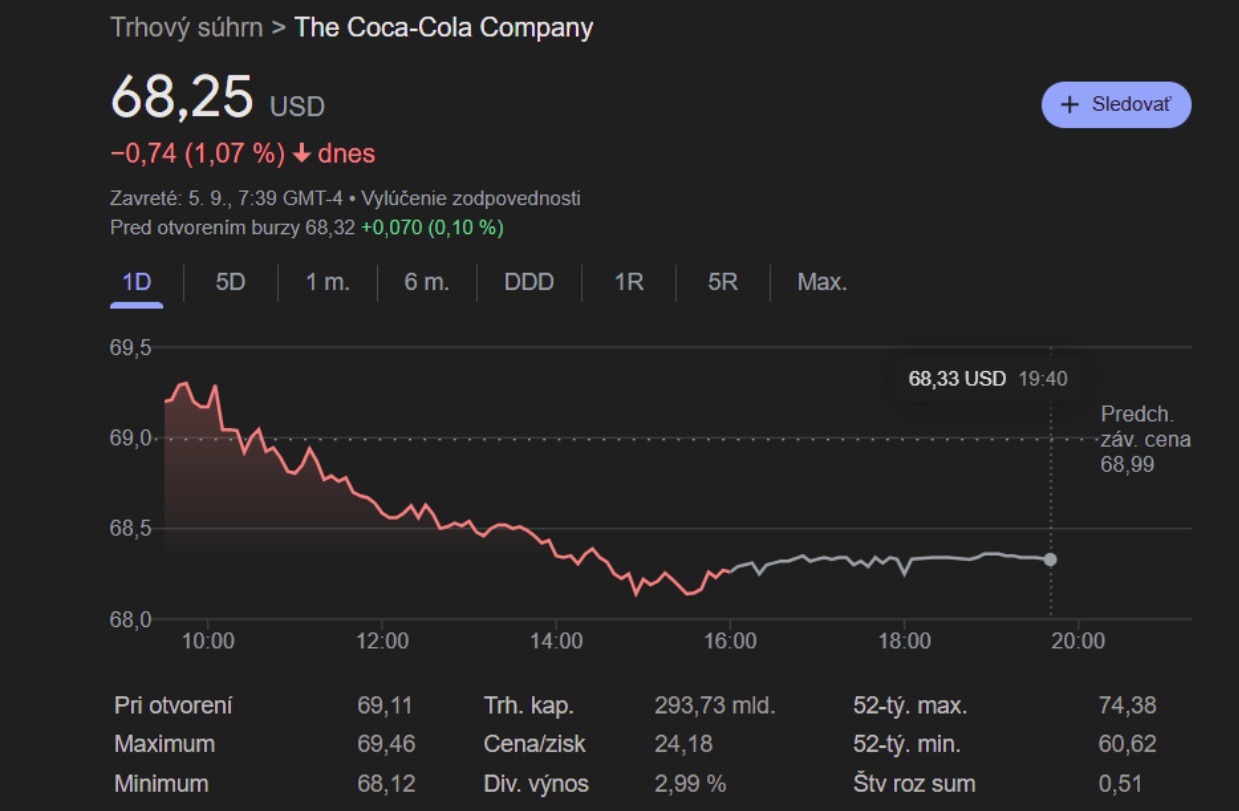Select the 1 m. range tab
1239x811 pixels.
327,282
